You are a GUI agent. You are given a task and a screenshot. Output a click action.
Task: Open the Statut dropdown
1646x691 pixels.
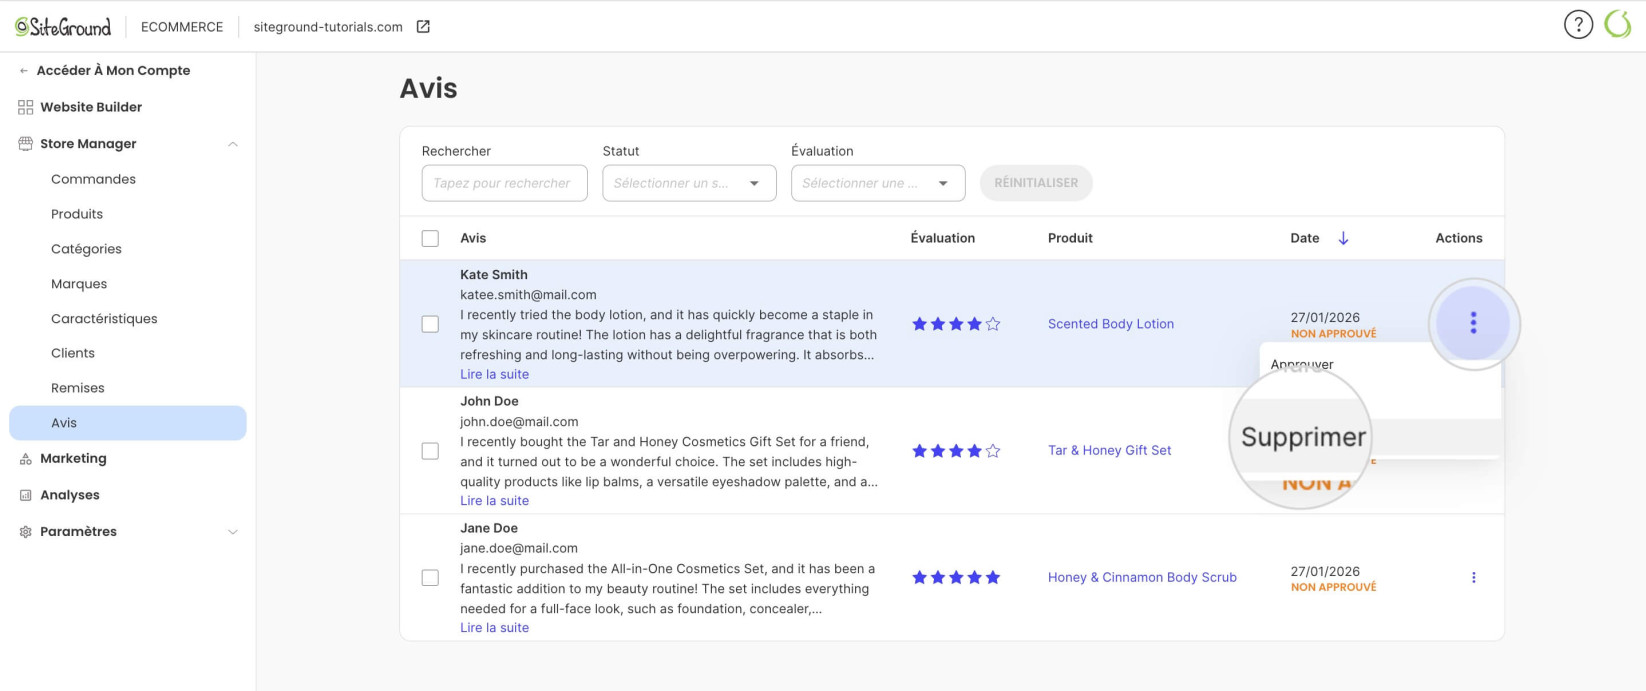[x=689, y=183]
